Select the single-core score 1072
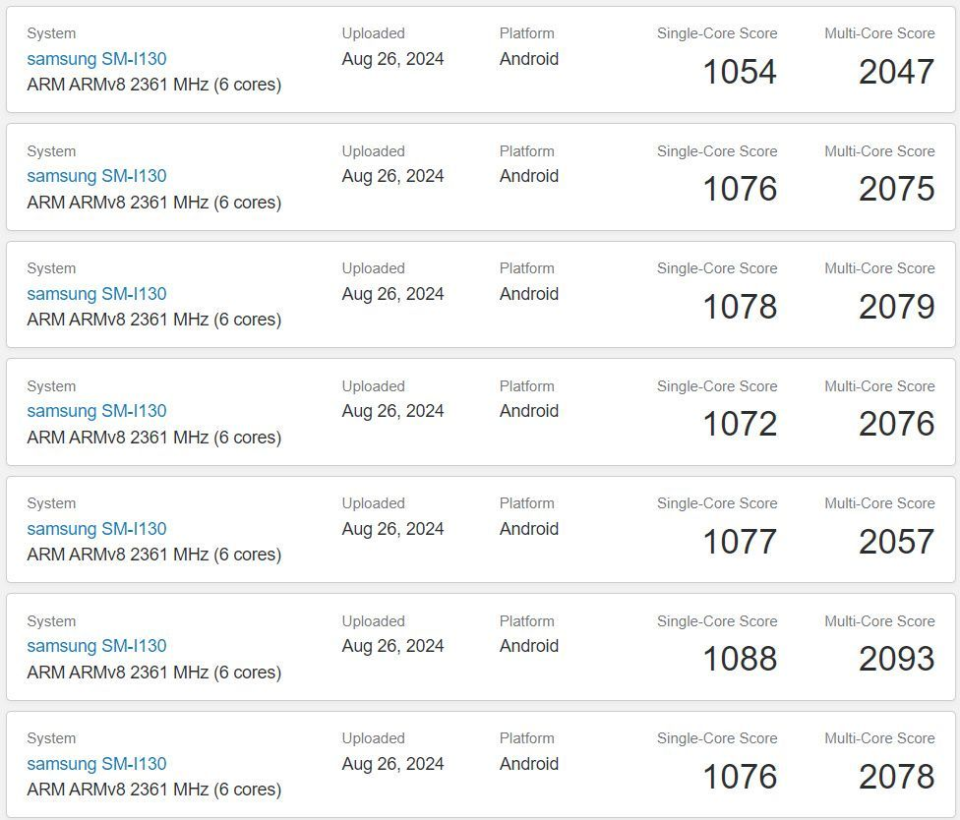 [739, 424]
